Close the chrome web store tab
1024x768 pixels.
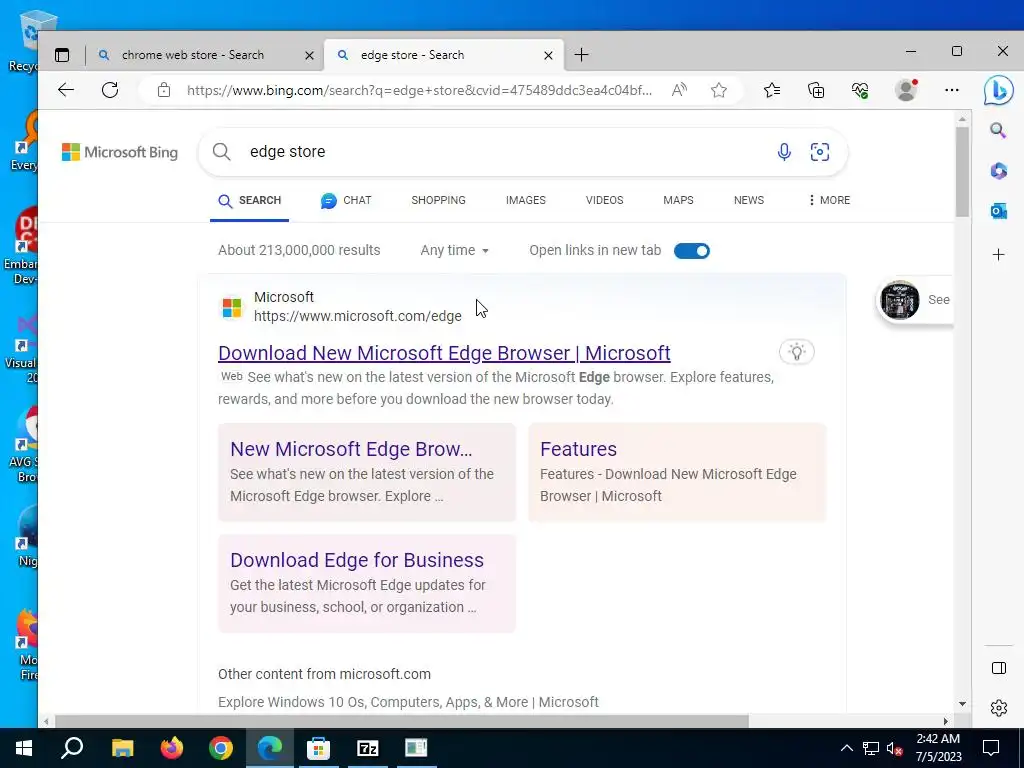click(310, 56)
